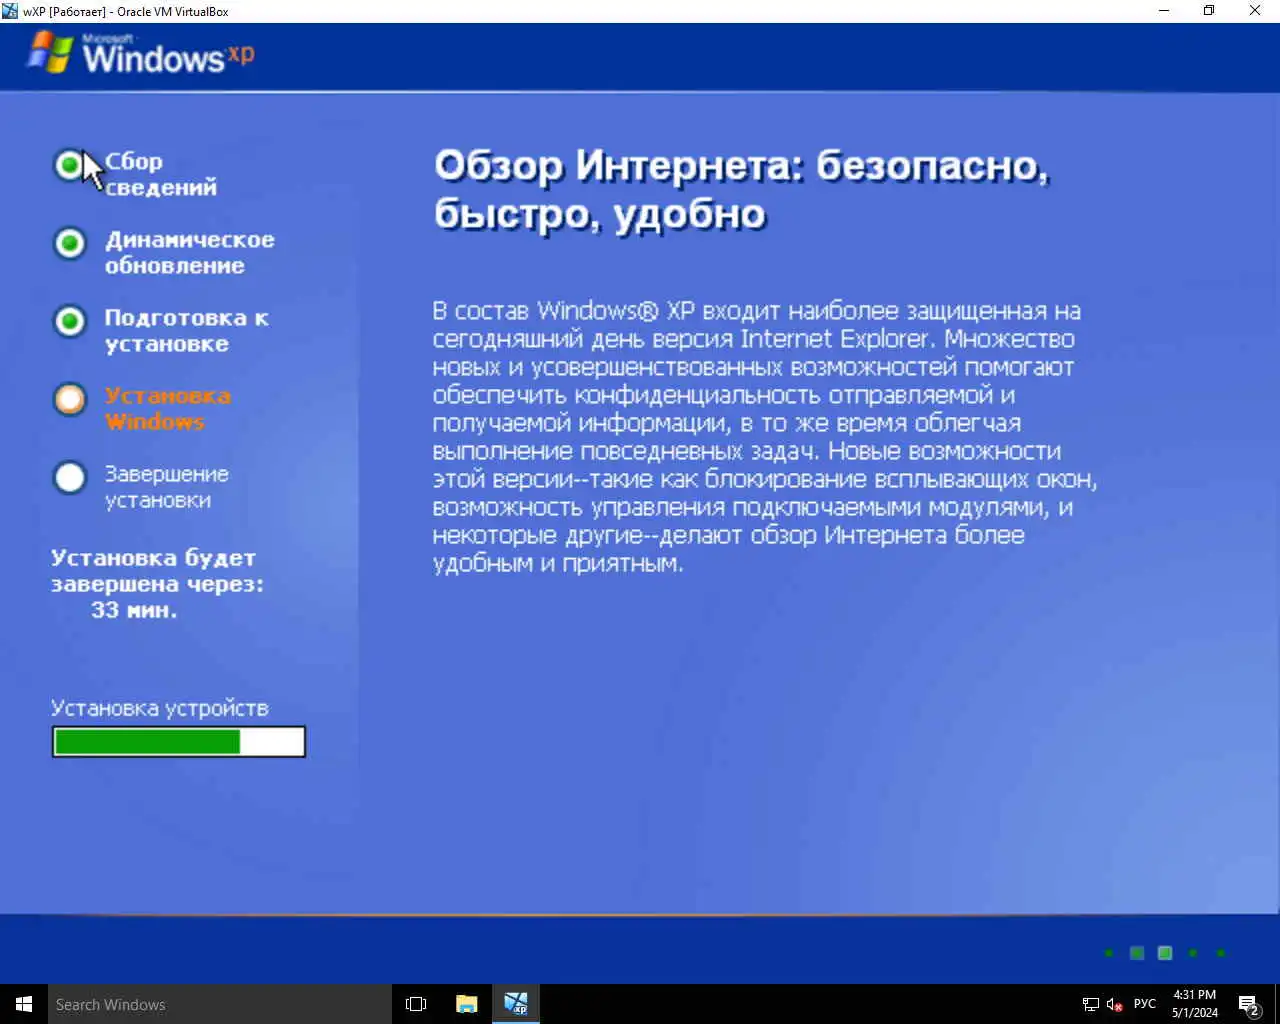Select the 'Динамическое обновление' step indicator
The height and width of the screenshot is (1024, 1280).
coord(70,243)
